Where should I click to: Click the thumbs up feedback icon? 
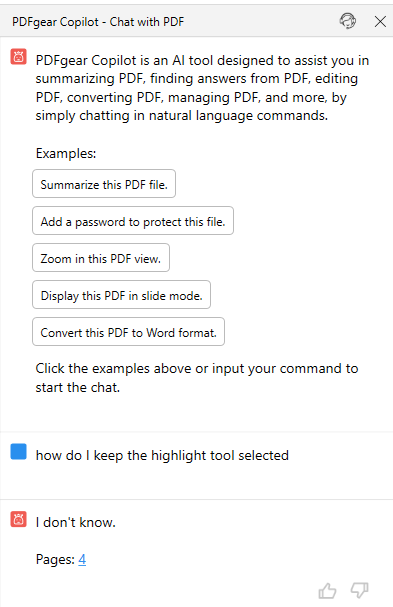click(x=327, y=591)
